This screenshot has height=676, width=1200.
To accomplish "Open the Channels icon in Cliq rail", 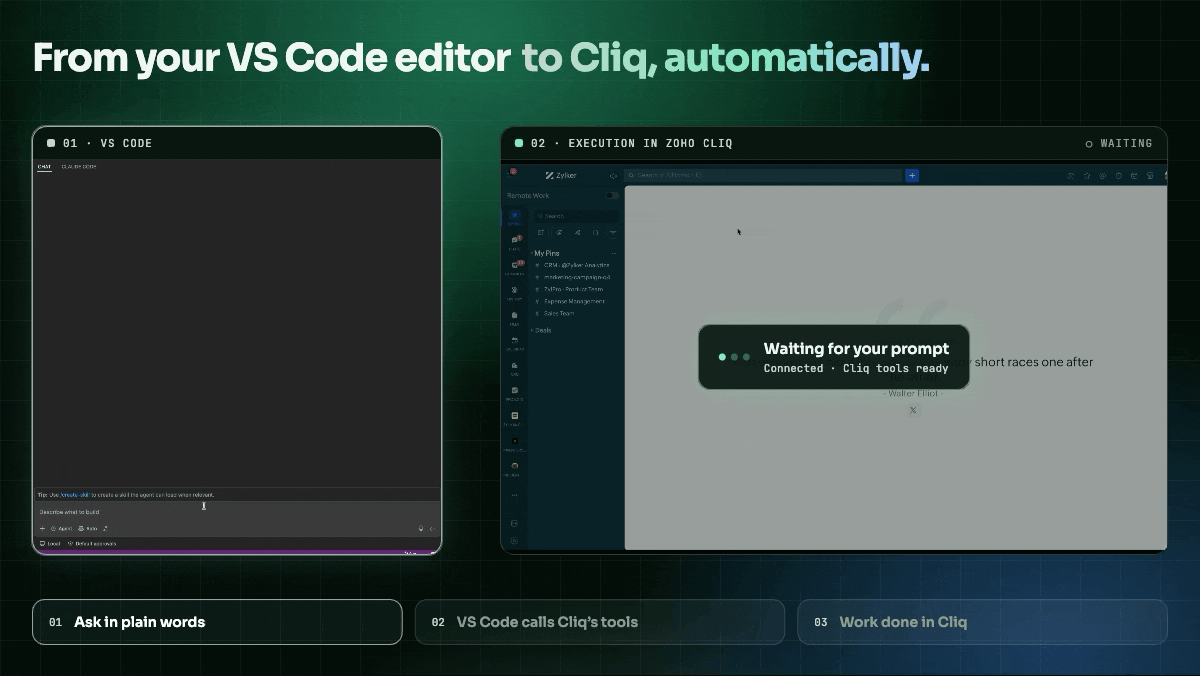I will click(x=514, y=265).
